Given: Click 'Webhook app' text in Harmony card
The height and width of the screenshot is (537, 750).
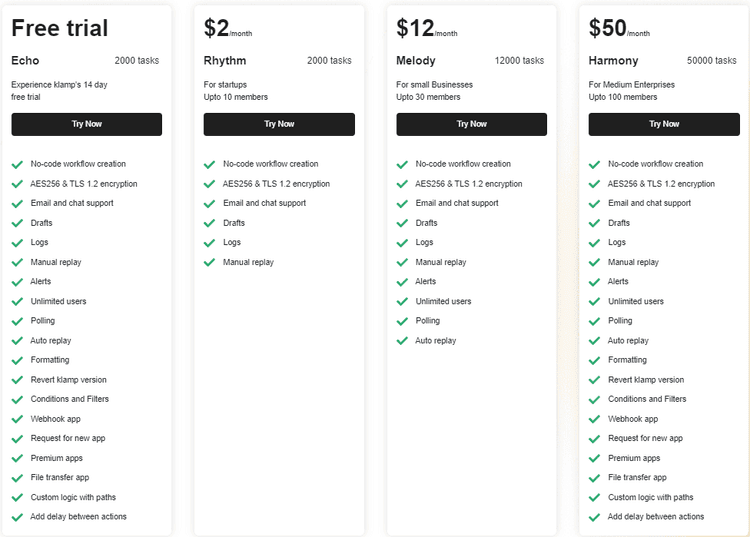Looking at the screenshot, I should tap(633, 419).
